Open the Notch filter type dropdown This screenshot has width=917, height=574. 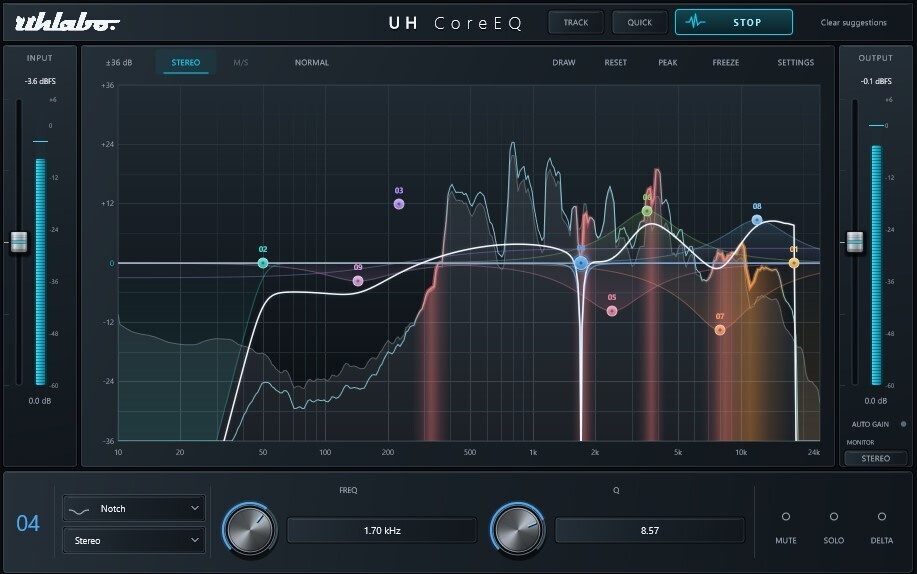134,508
